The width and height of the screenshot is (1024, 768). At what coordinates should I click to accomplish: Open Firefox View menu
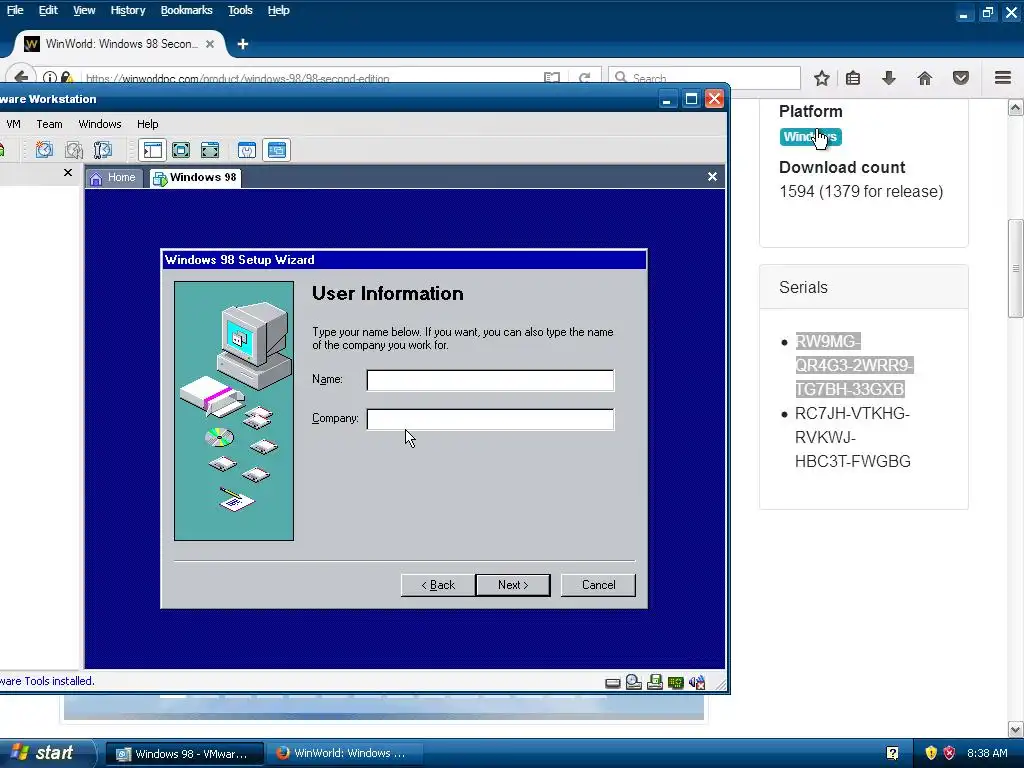coord(84,10)
